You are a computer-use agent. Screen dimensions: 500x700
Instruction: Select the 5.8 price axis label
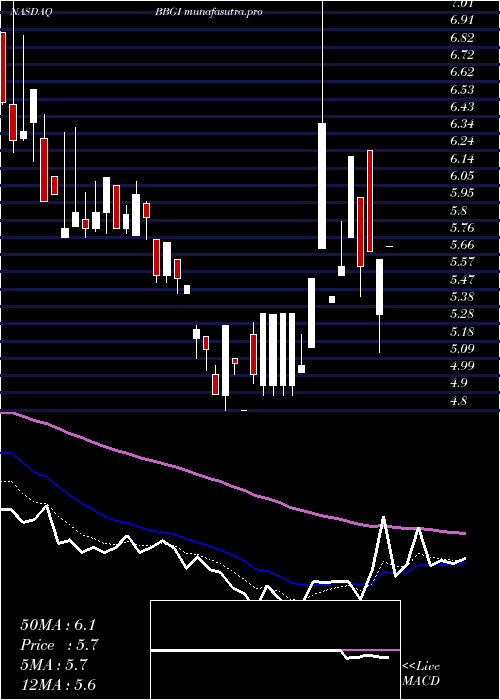pos(459,210)
